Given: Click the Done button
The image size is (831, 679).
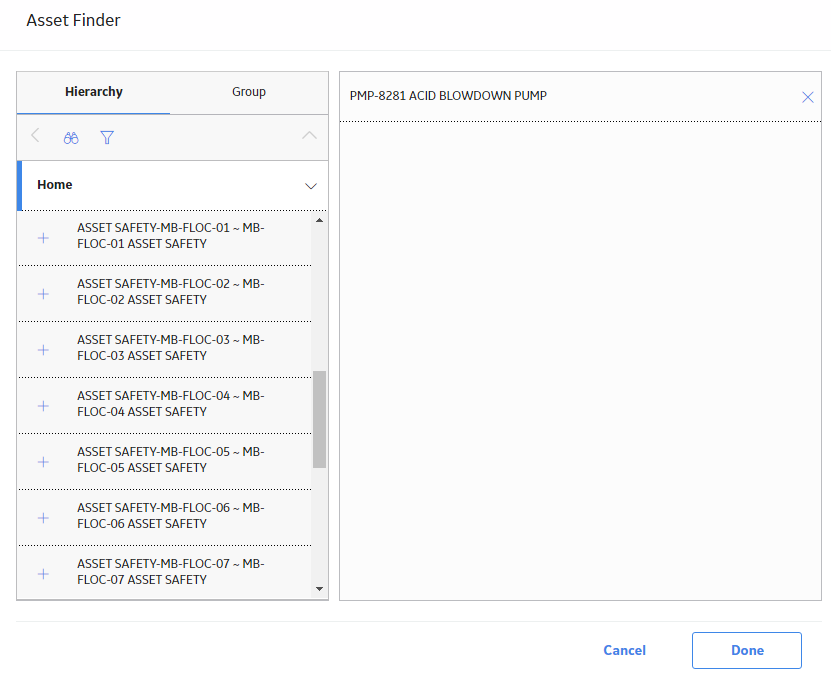Looking at the screenshot, I should pyautogui.click(x=747, y=650).
